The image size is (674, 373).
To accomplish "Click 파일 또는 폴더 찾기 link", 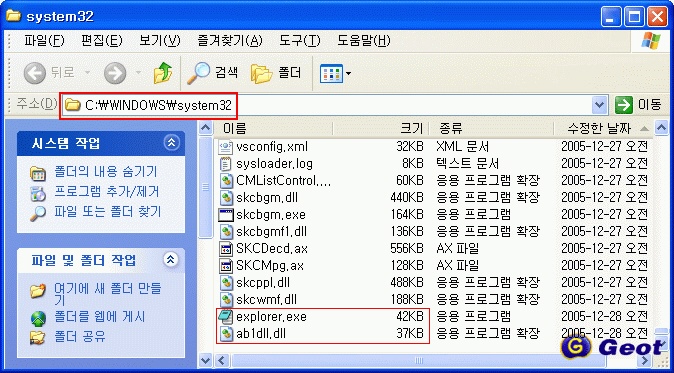I will [107, 211].
